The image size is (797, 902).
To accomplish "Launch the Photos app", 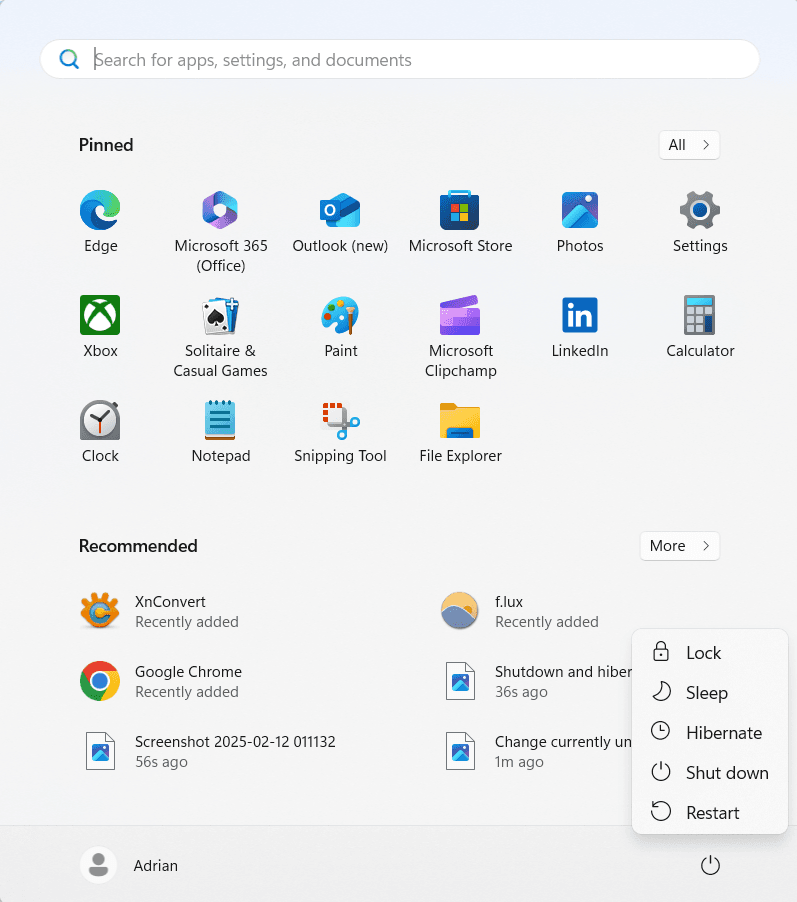I will [x=580, y=221].
